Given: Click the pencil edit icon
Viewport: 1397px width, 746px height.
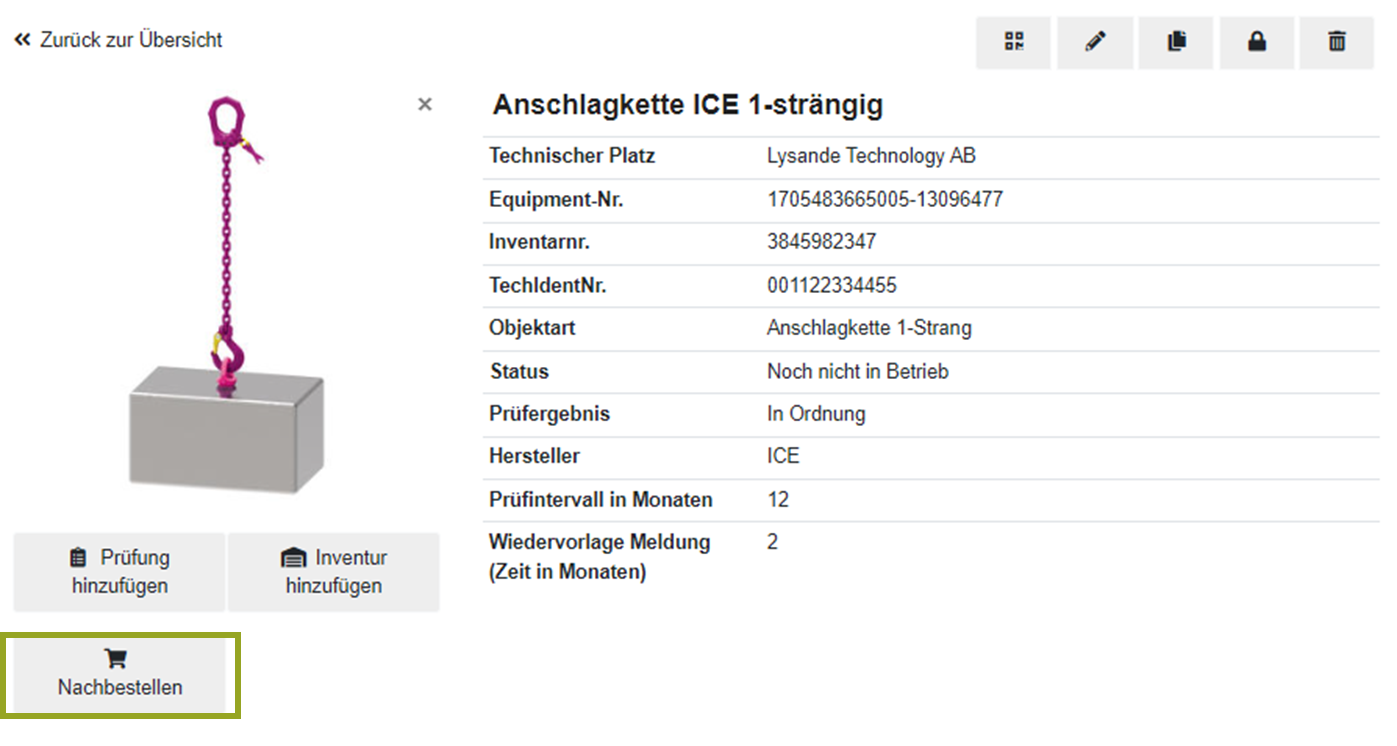Looking at the screenshot, I should [x=1095, y=42].
